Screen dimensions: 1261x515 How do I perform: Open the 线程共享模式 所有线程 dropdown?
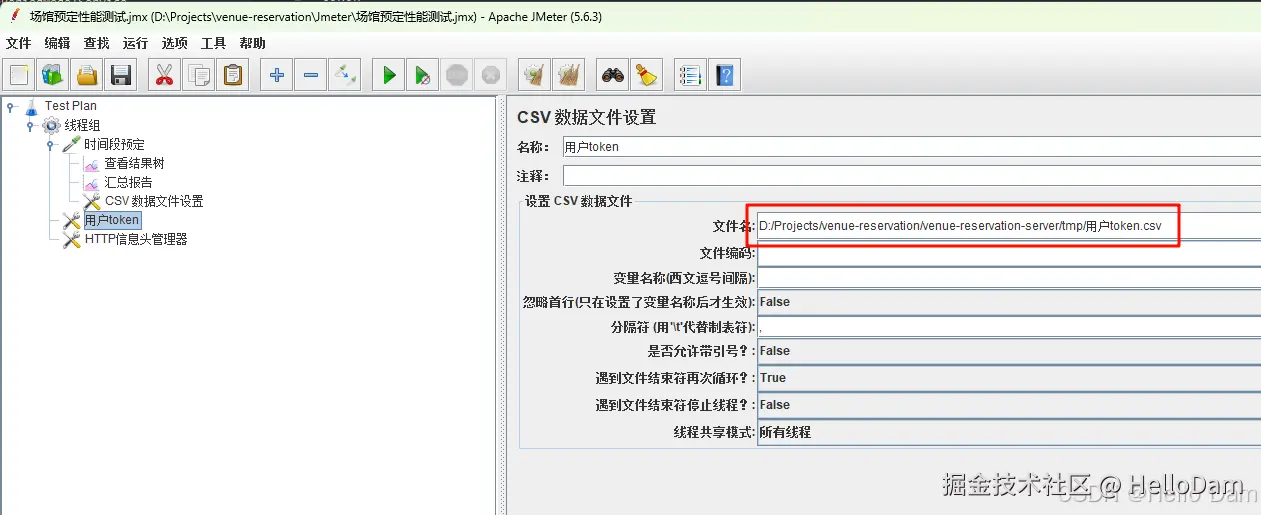pyautogui.click(x=1009, y=432)
